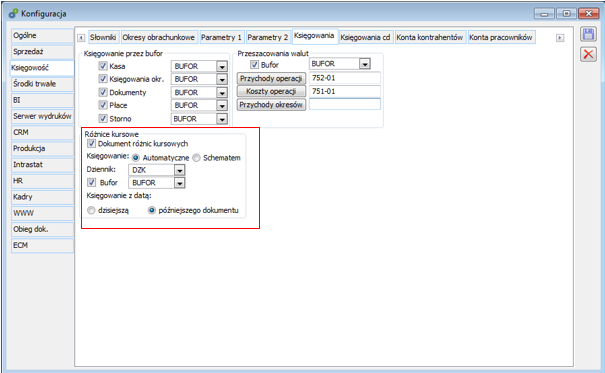The width and height of the screenshot is (605, 373).
Task: Open Przeszacowania walut BUFOR dropdown
Action: tap(365, 64)
